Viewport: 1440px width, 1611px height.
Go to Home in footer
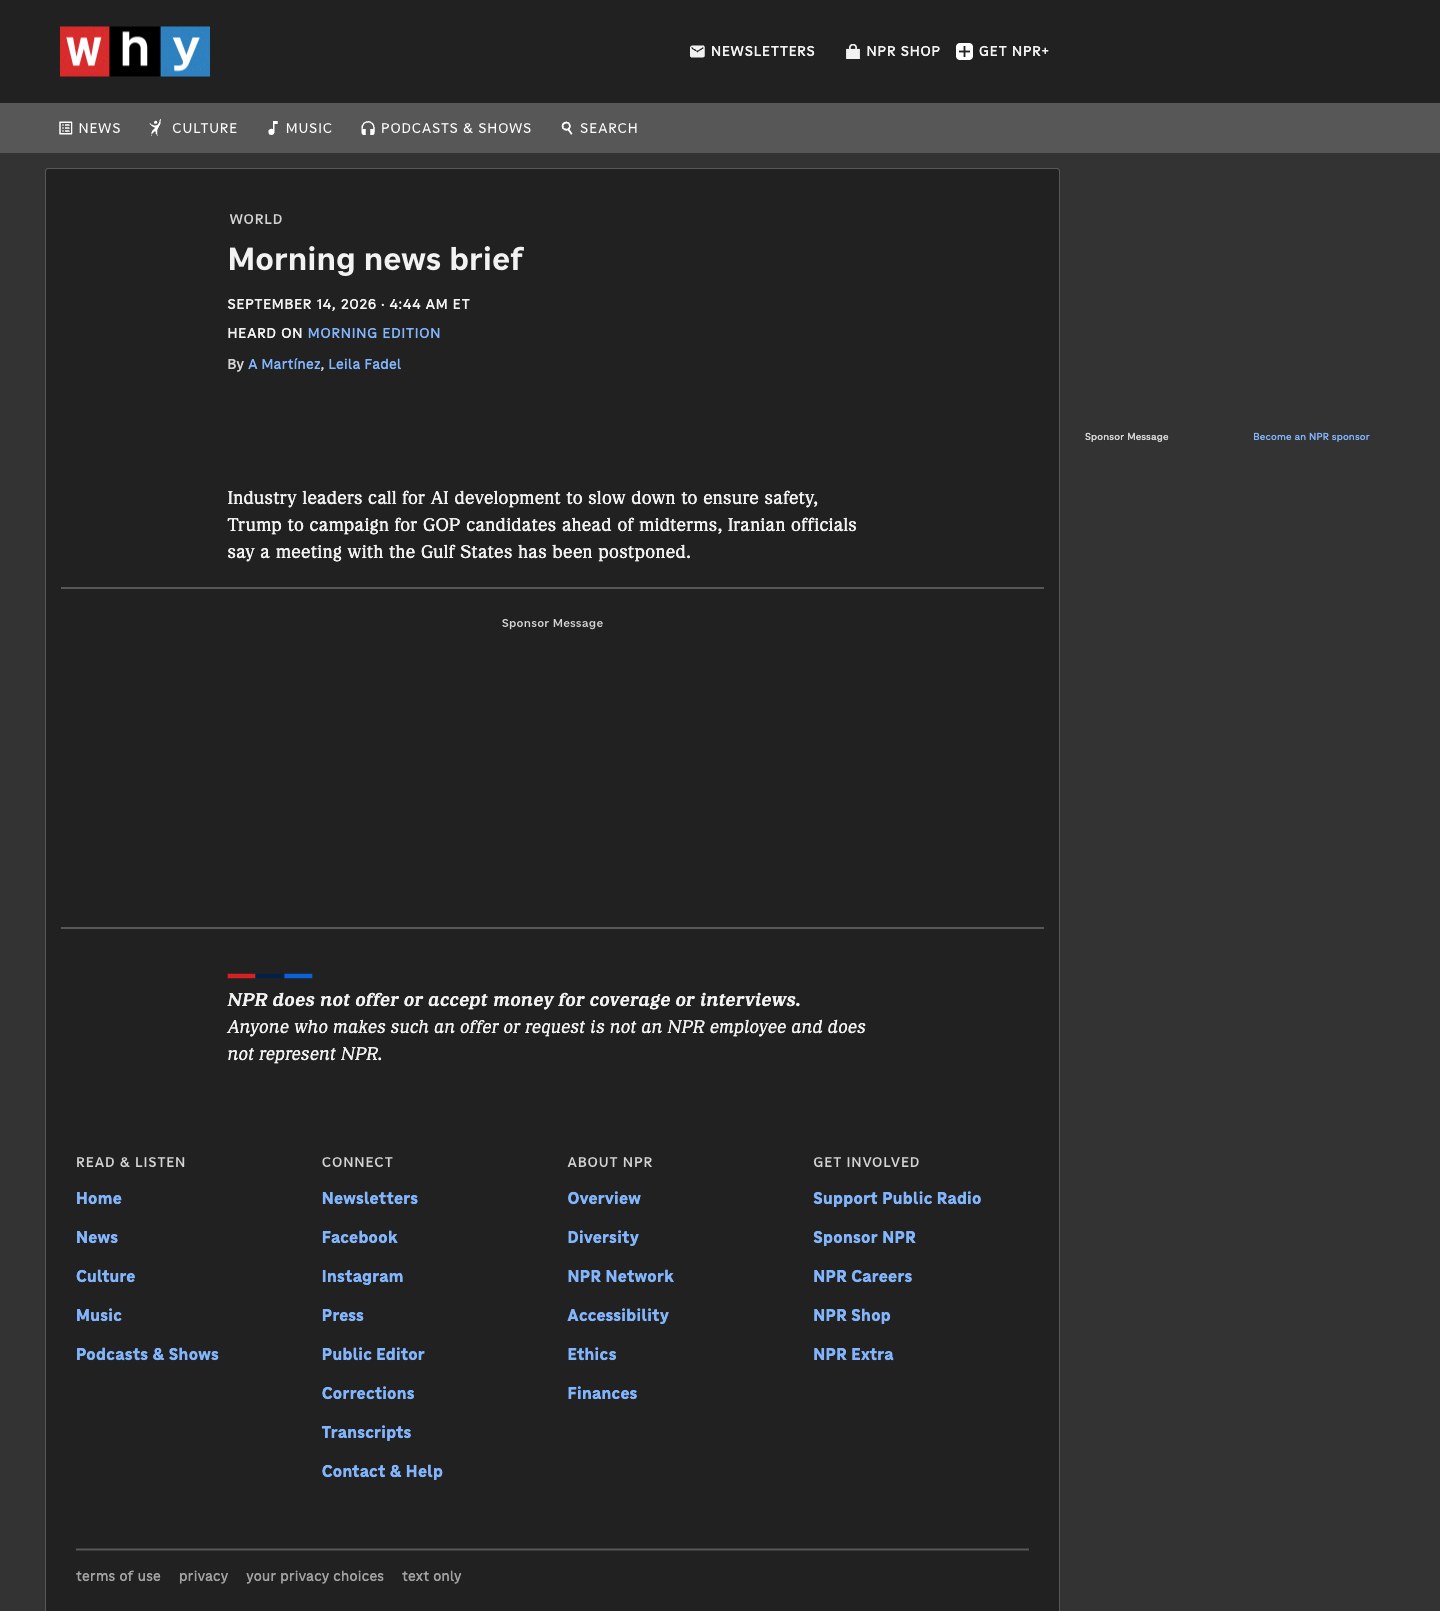(x=99, y=1198)
